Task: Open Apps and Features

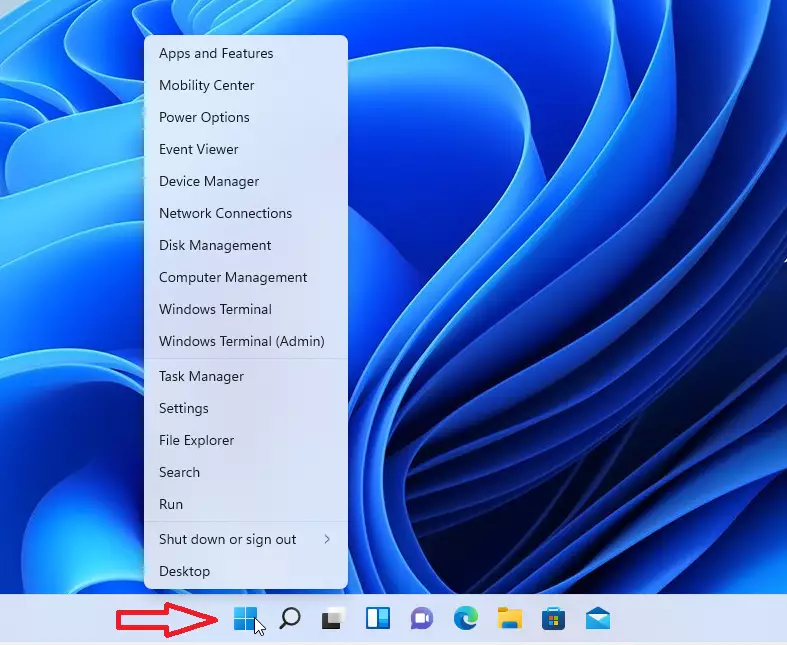Action: tap(246, 53)
